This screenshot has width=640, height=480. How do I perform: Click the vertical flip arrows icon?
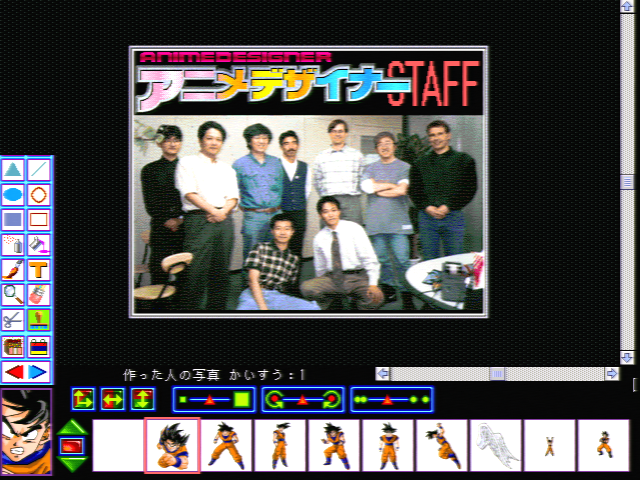pos(142,399)
